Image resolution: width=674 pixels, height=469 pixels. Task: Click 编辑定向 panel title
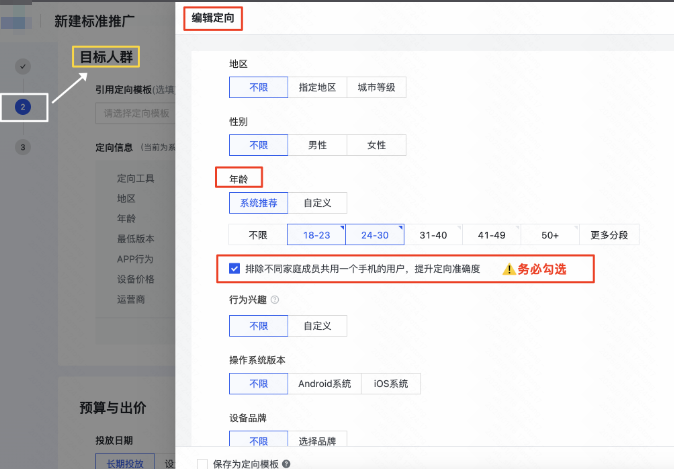[x=213, y=18]
